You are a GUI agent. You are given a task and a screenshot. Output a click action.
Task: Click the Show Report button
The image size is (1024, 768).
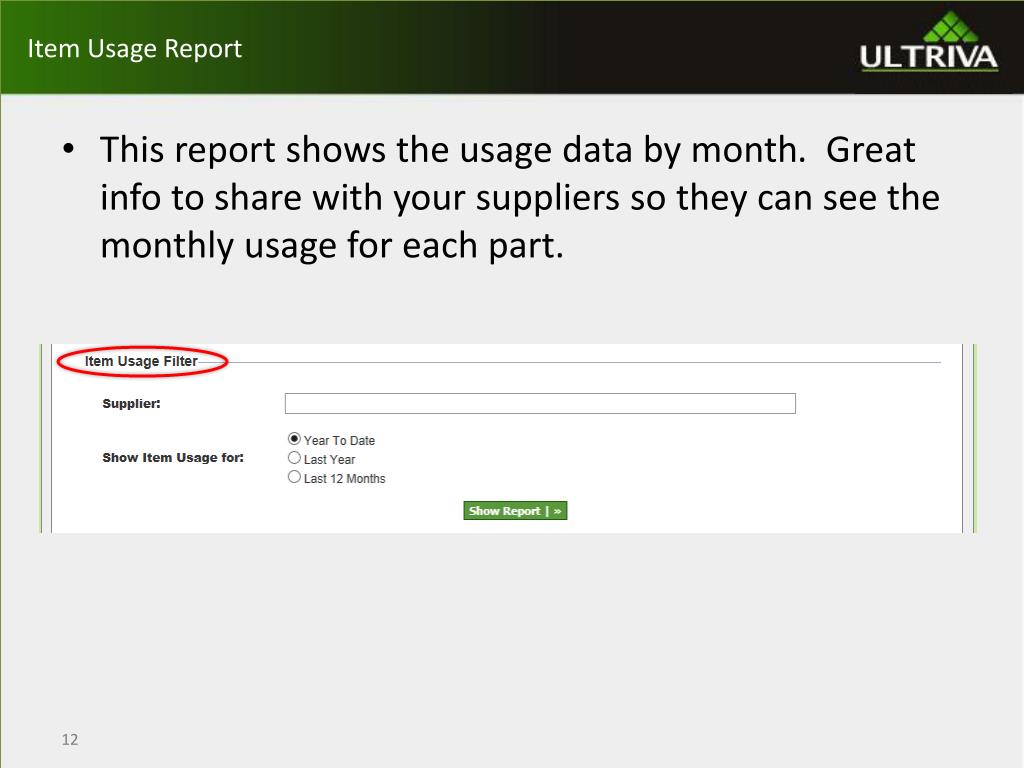[515, 511]
